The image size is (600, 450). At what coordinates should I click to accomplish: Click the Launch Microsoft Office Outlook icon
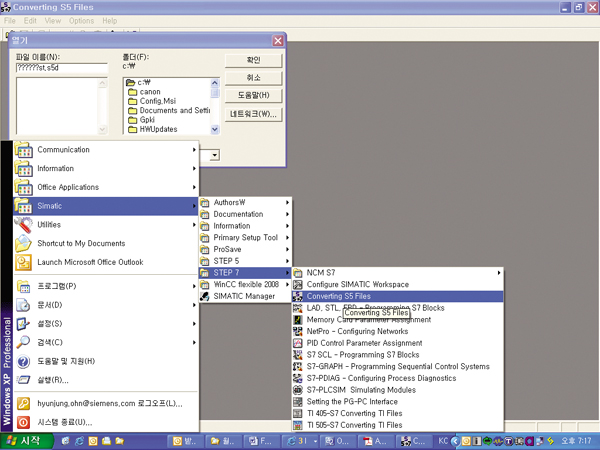pos(23,262)
